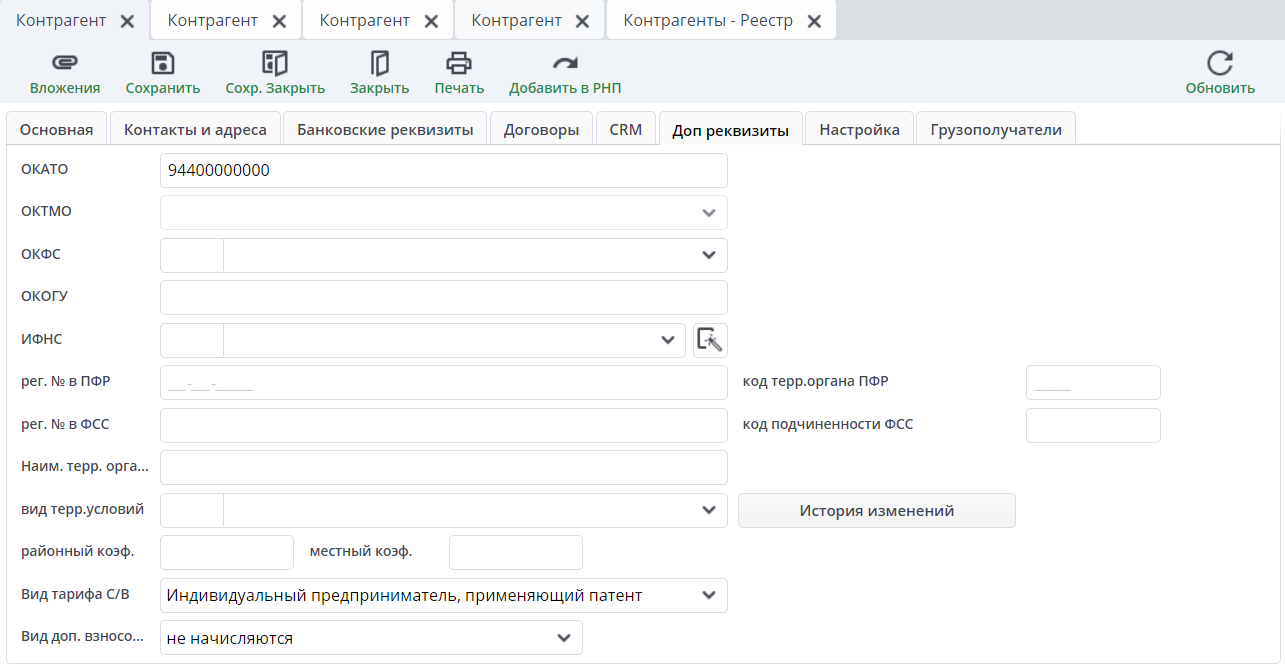The height and width of the screenshot is (668, 1285).
Task: Expand the Вид доп. взносов dropdown
Action: pyautogui.click(x=564, y=638)
